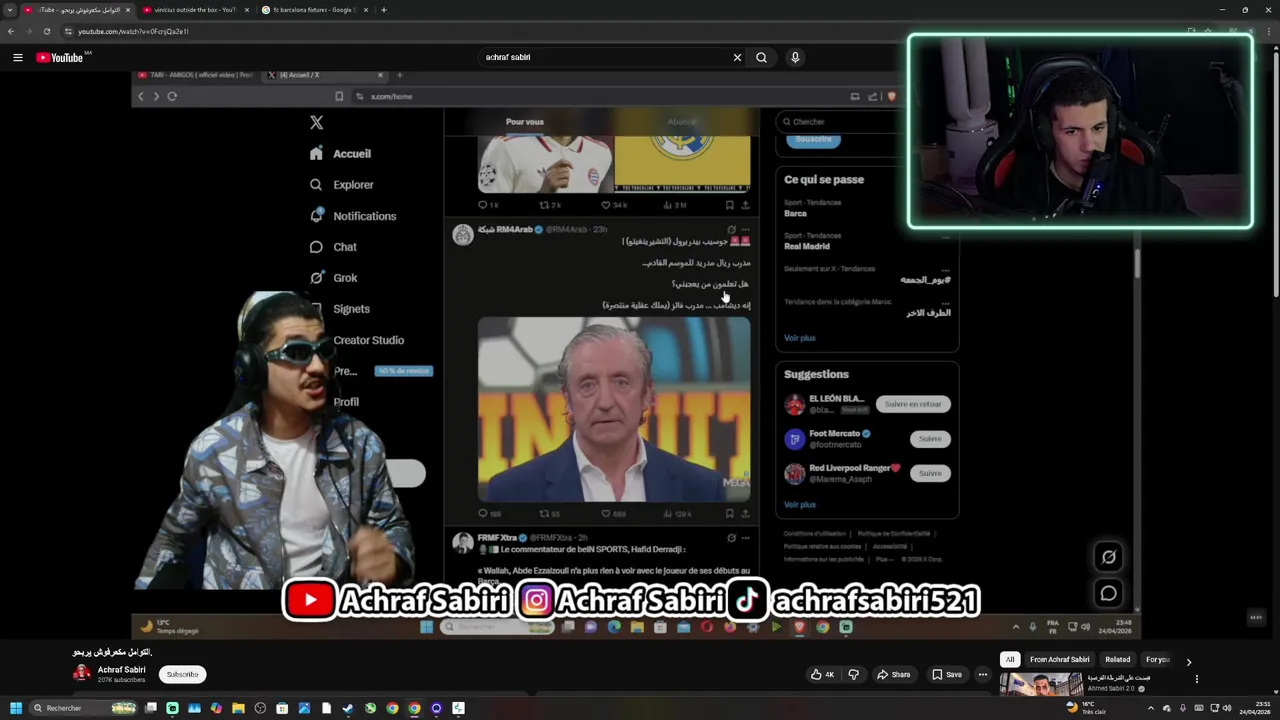This screenshot has width=1280, height=720.
Task: Go to YouTube home via the logo
Action: pyautogui.click(x=60, y=58)
